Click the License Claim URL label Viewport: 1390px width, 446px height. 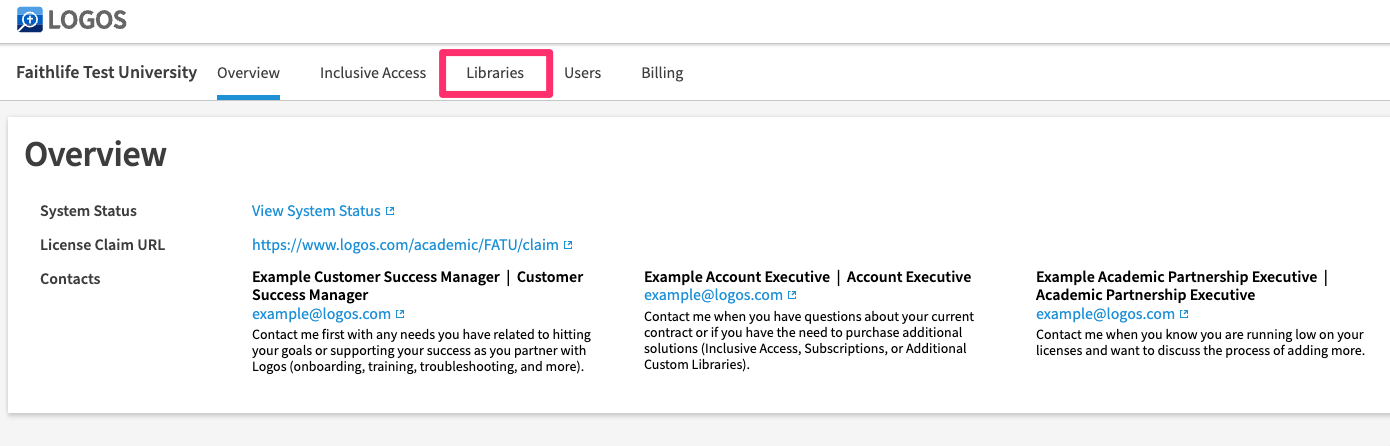click(103, 245)
